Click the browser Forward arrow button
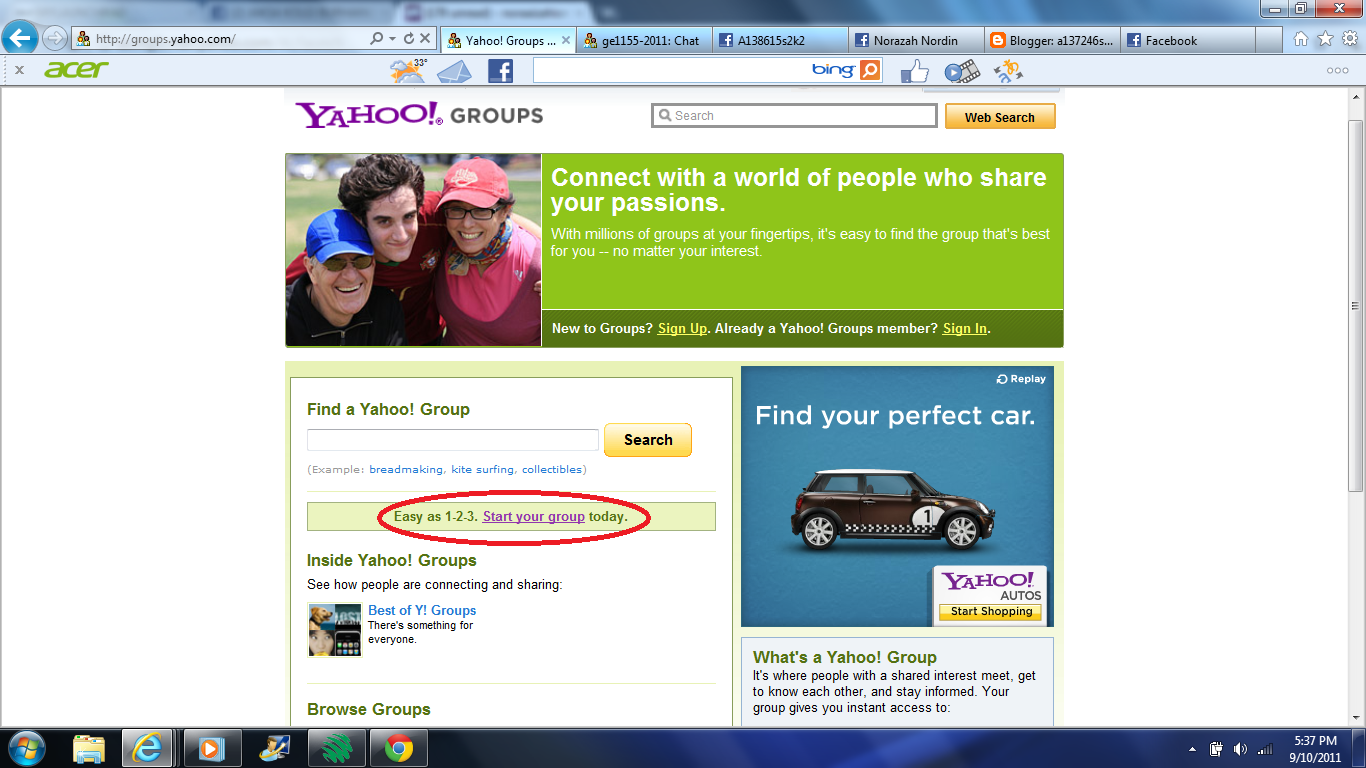 coord(54,39)
